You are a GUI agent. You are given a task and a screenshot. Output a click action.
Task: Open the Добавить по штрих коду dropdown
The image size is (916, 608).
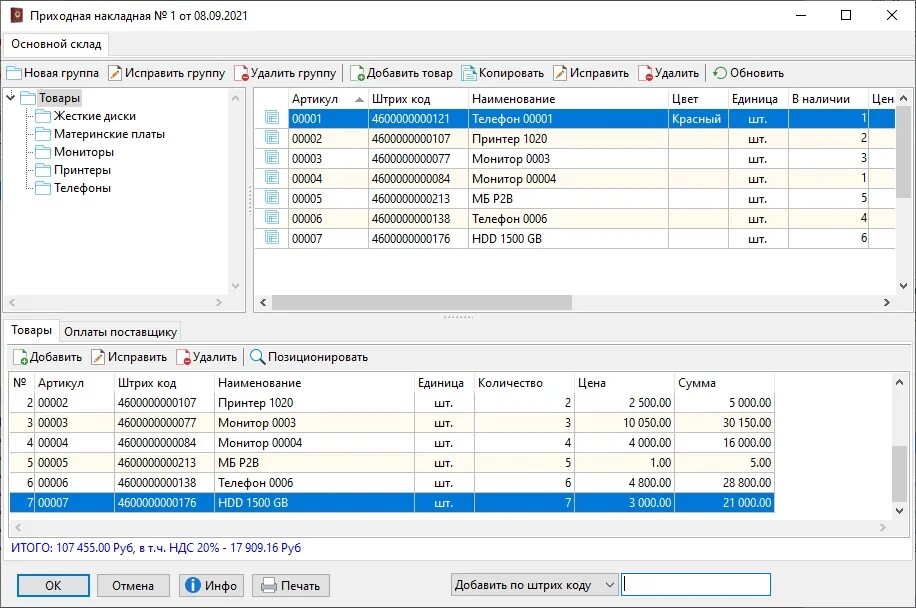[609, 585]
